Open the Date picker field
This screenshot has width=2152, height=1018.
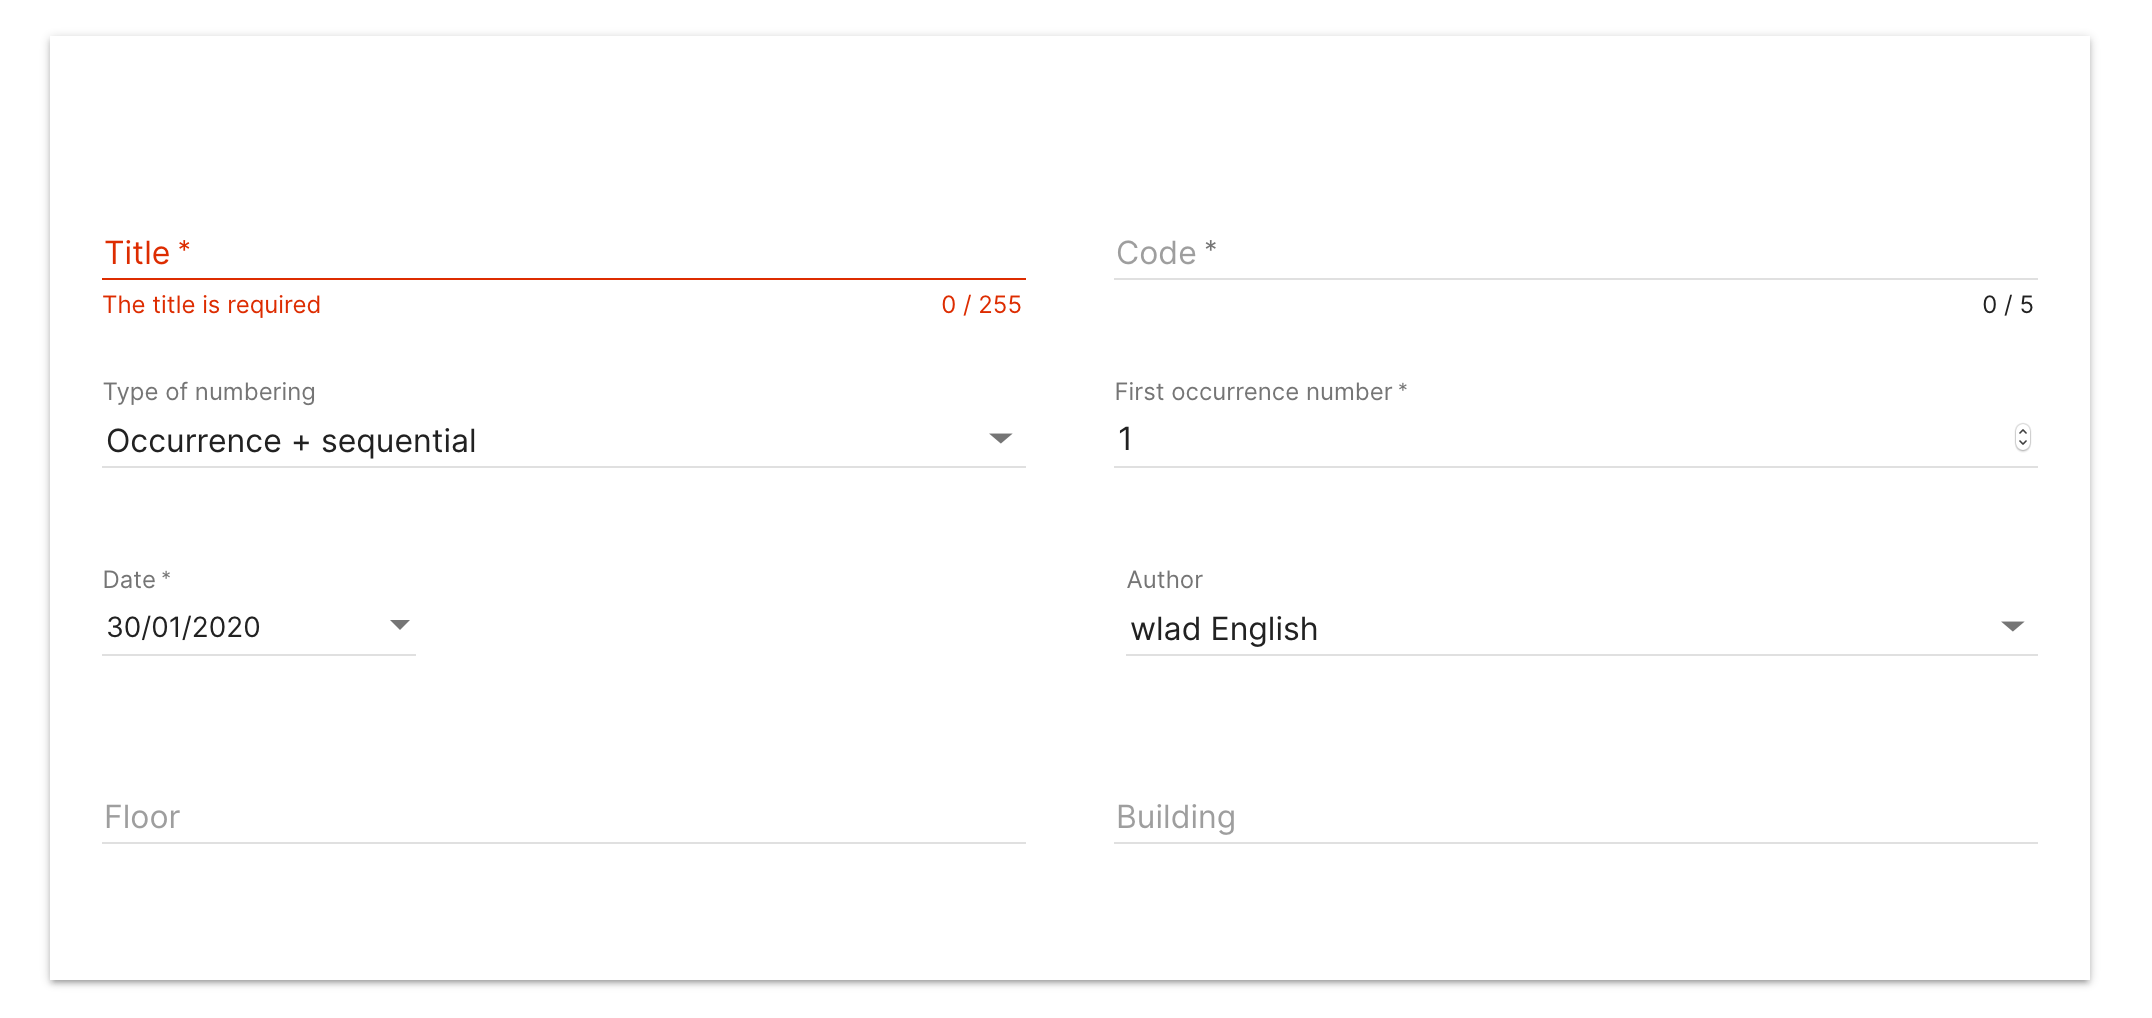[259, 627]
